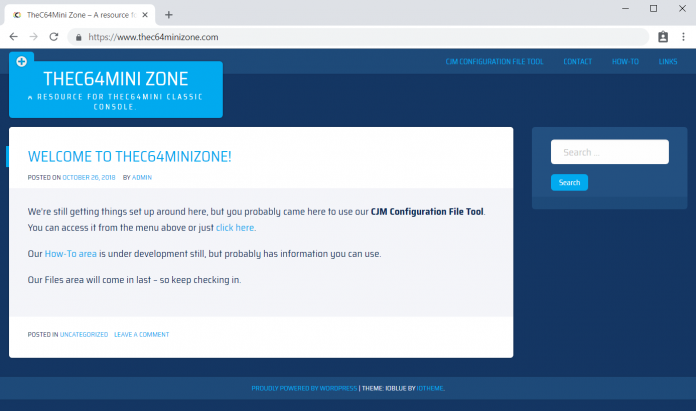This screenshot has width=696, height=411.
Task: Reload the current page
Action: 54,37
